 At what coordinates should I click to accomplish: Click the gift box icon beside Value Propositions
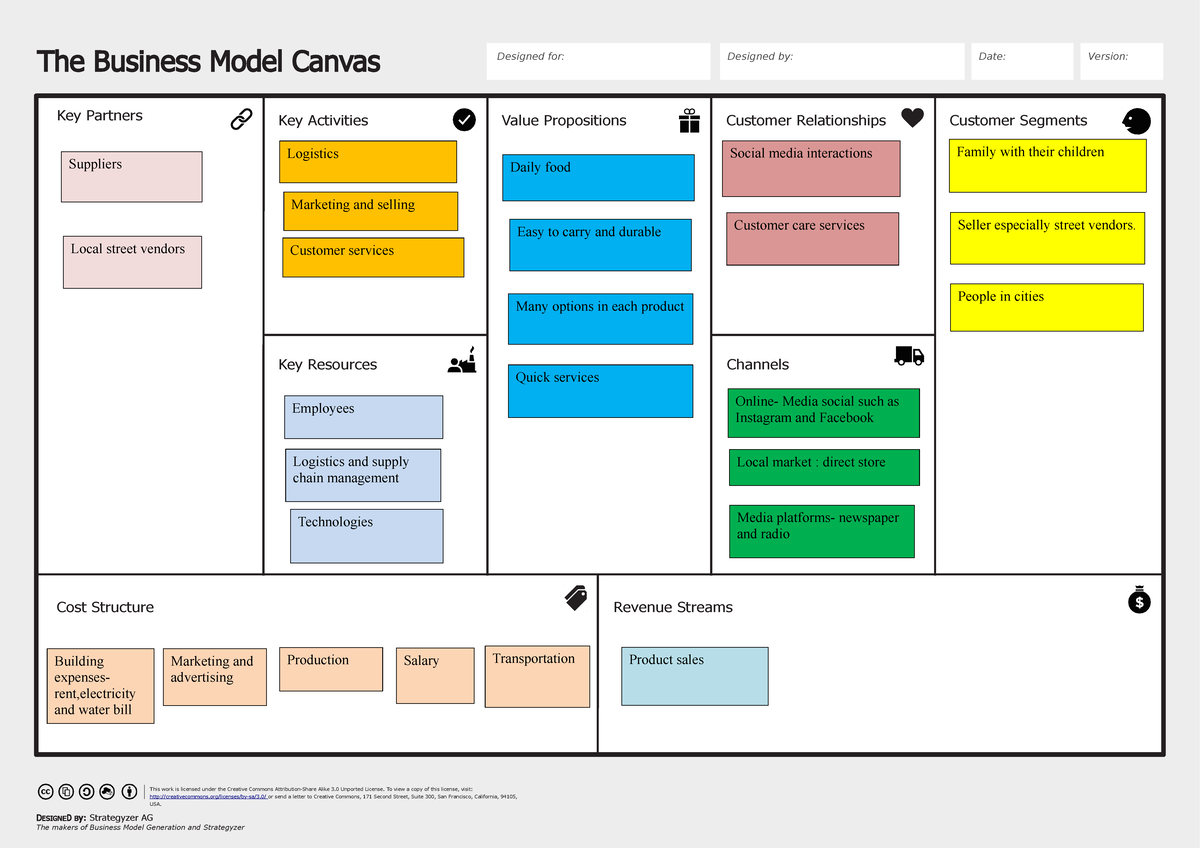click(x=689, y=121)
